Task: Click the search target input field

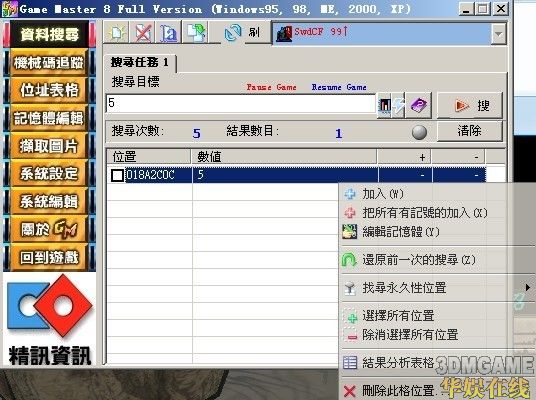Action: tap(241, 103)
